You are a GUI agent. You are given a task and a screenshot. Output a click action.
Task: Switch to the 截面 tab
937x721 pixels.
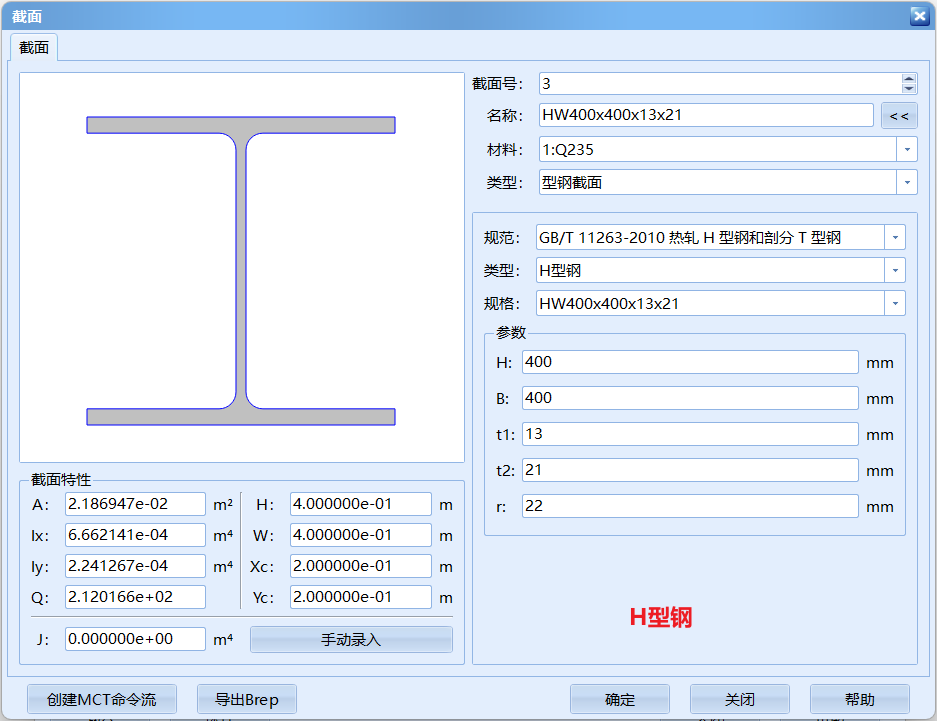(32, 46)
